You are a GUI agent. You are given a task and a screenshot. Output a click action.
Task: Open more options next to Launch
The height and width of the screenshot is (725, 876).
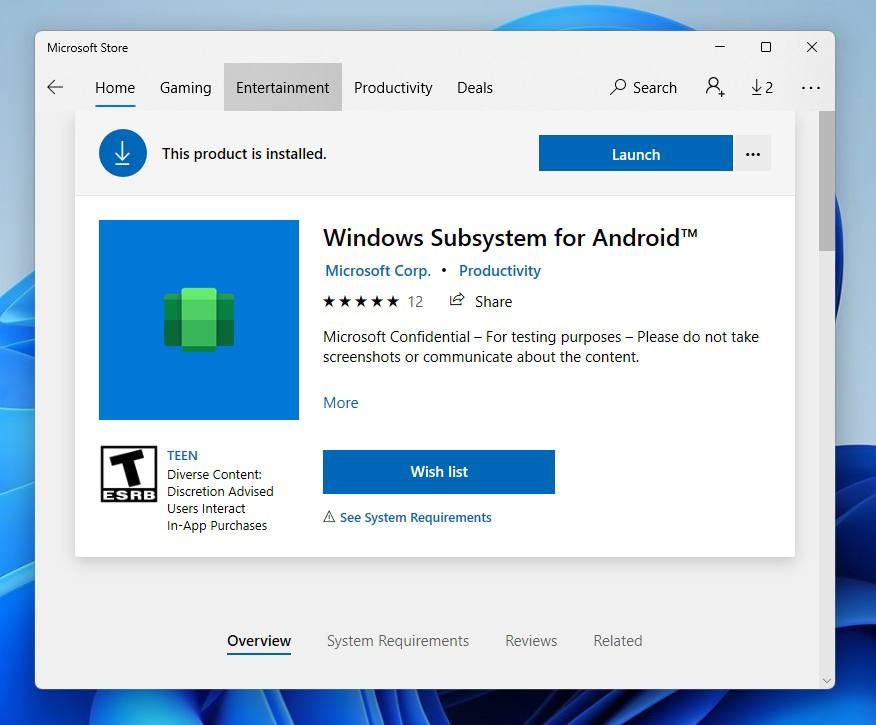(x=753, y=153)
